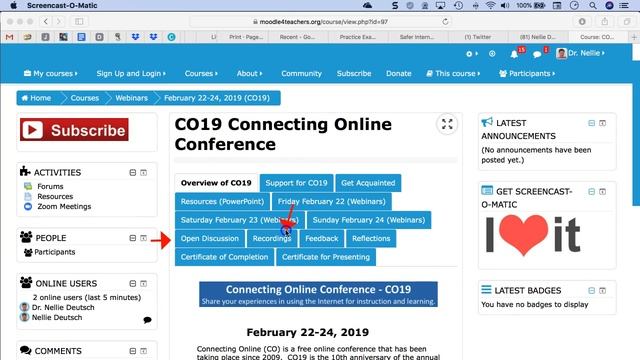Screen dimensions: 640x360
Task: Click the second Dropbox bookmark icon
Action: pyautogui.click(x=153, y=37)
